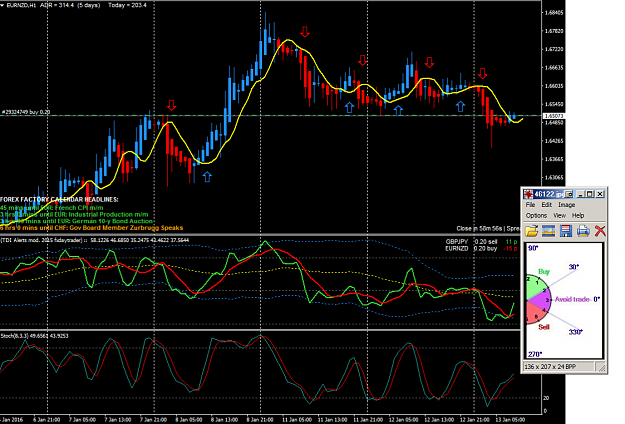
Task: Close the 46122.jpg viewer window
Action: (x=600, y=194)
